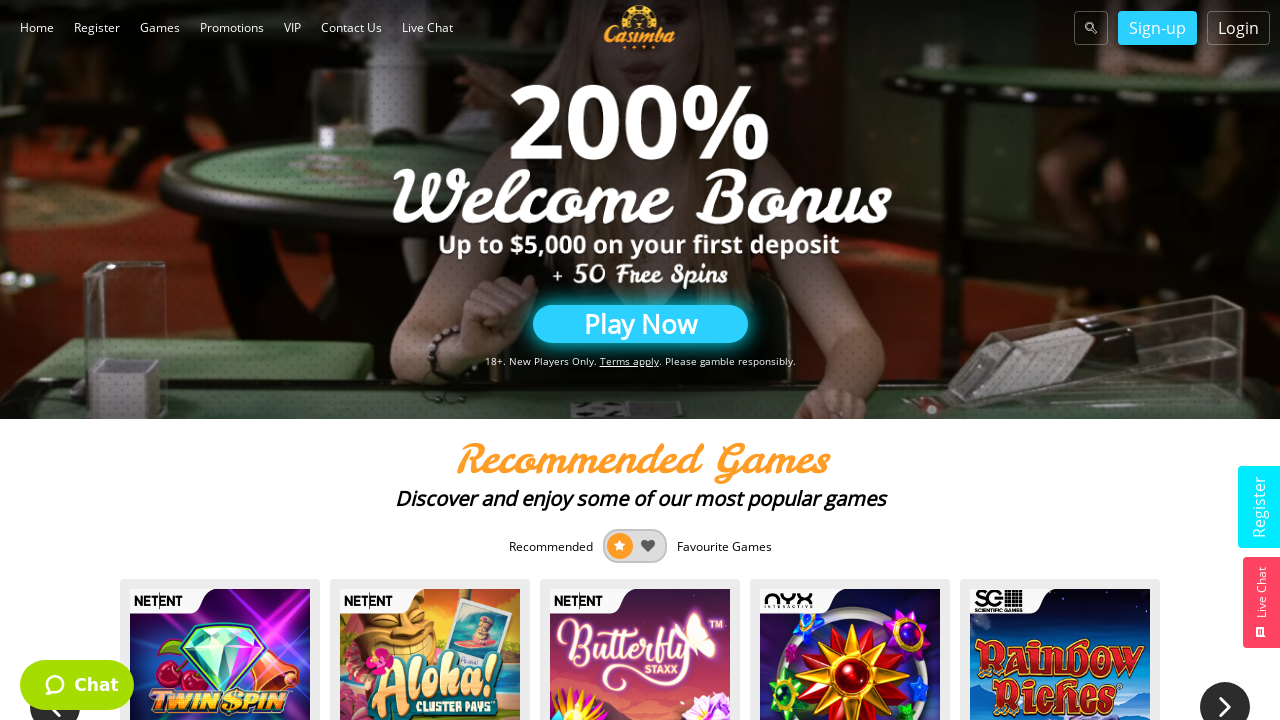The height and width of the screenshot is (720, 1280).
Task: Open the Promotions menu item
Action: click(232, 28)
